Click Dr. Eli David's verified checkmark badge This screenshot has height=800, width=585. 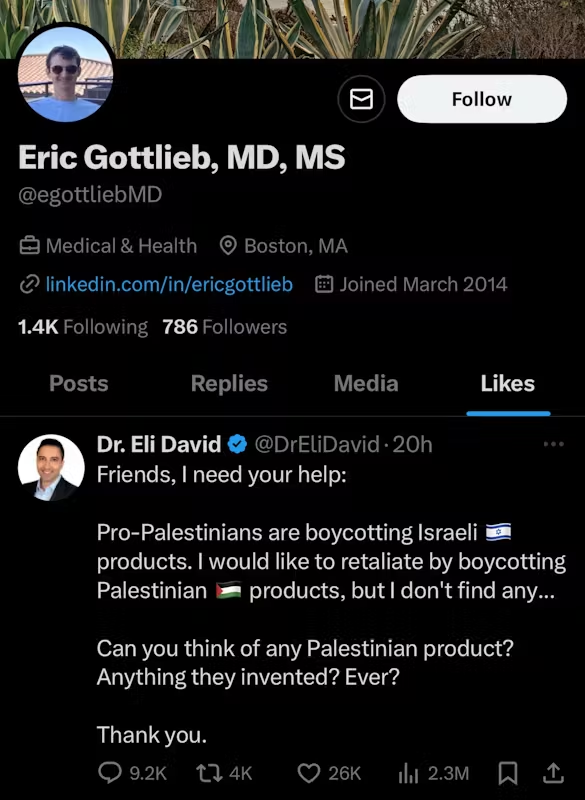tap(237, 444)
